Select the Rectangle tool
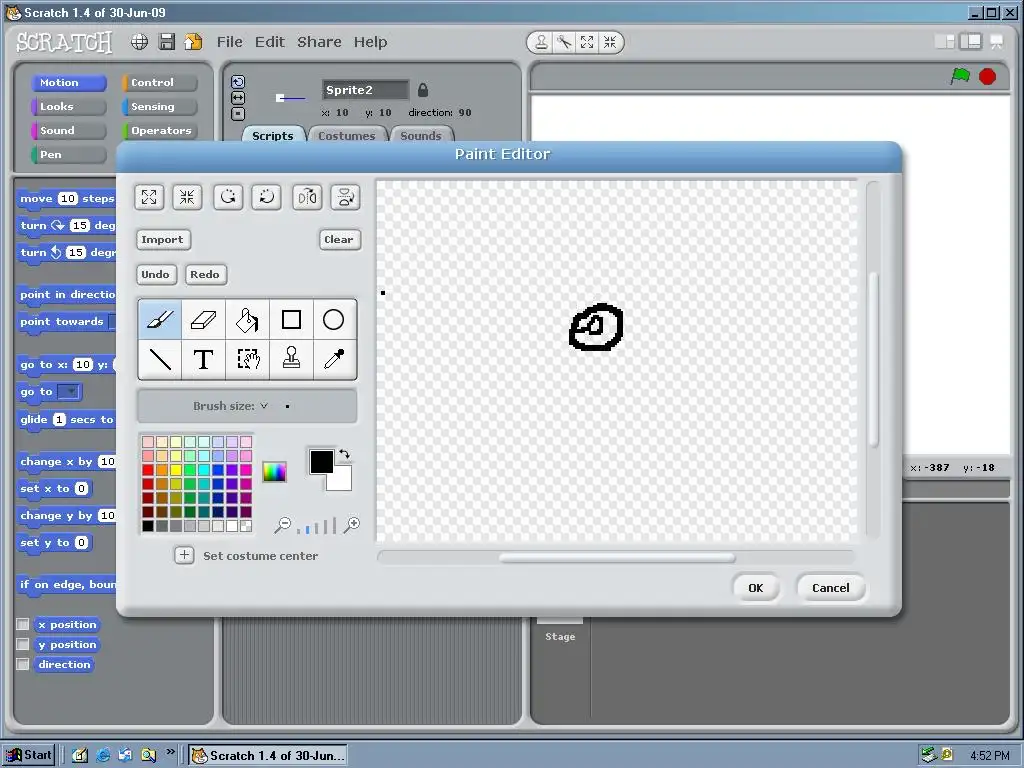This screenshot has height=768, width=1024. (291, 319)
